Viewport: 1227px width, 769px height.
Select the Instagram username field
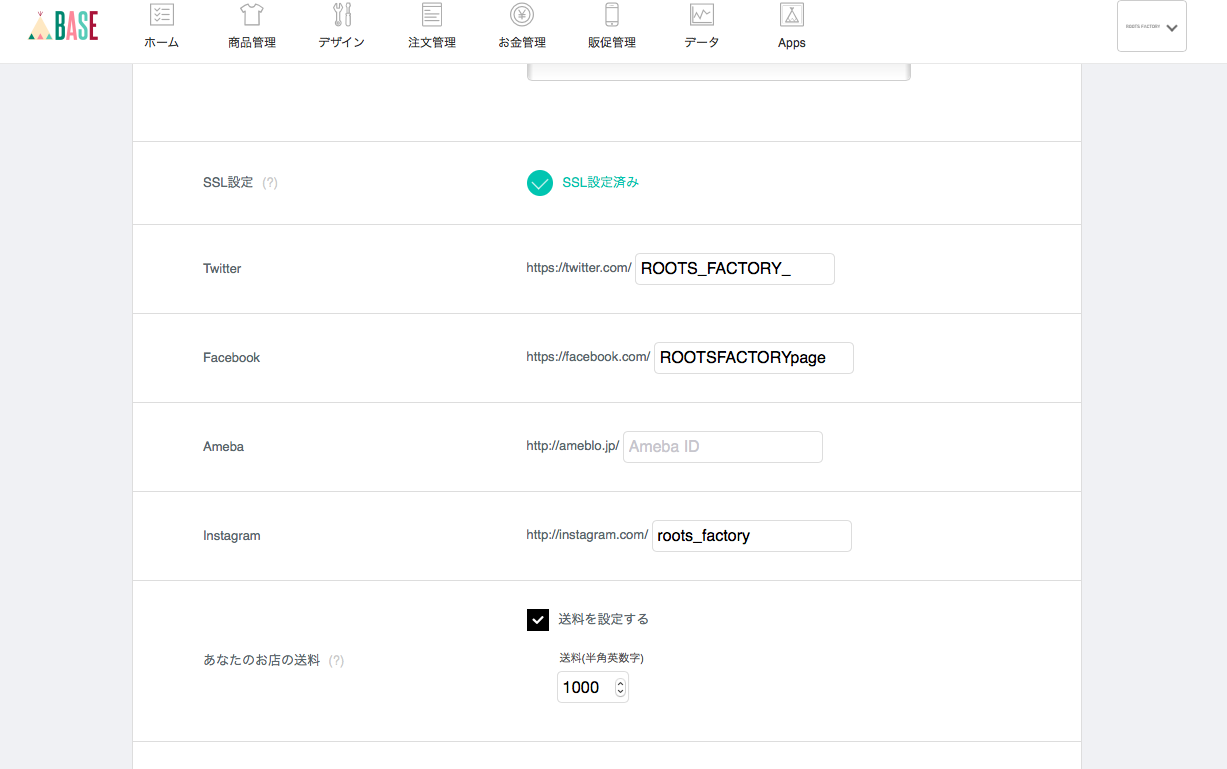tap(751, 536)
